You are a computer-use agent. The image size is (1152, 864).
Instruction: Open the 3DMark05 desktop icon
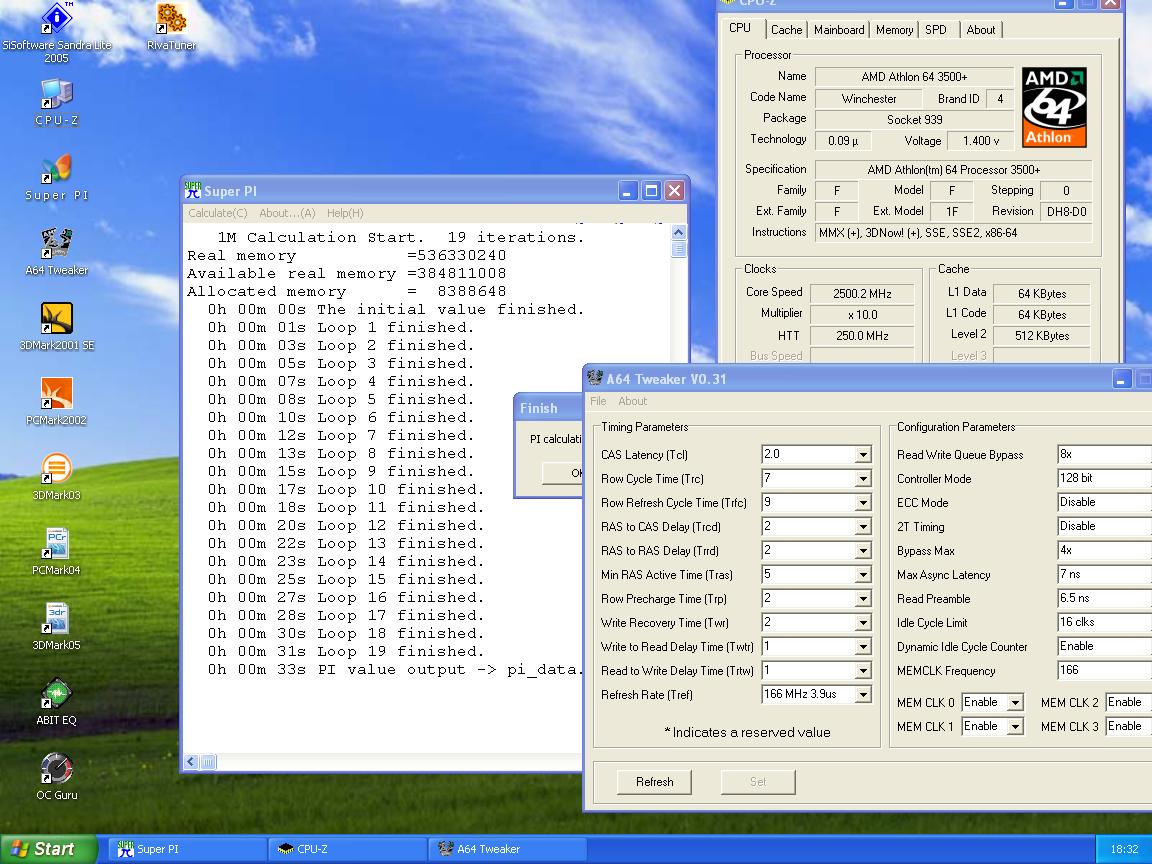56,620
